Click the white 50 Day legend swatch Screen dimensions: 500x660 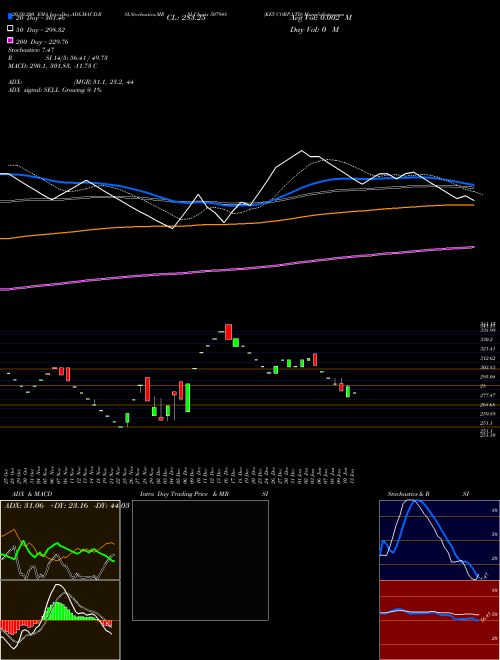pyautogui.click(x=10, y=29)
